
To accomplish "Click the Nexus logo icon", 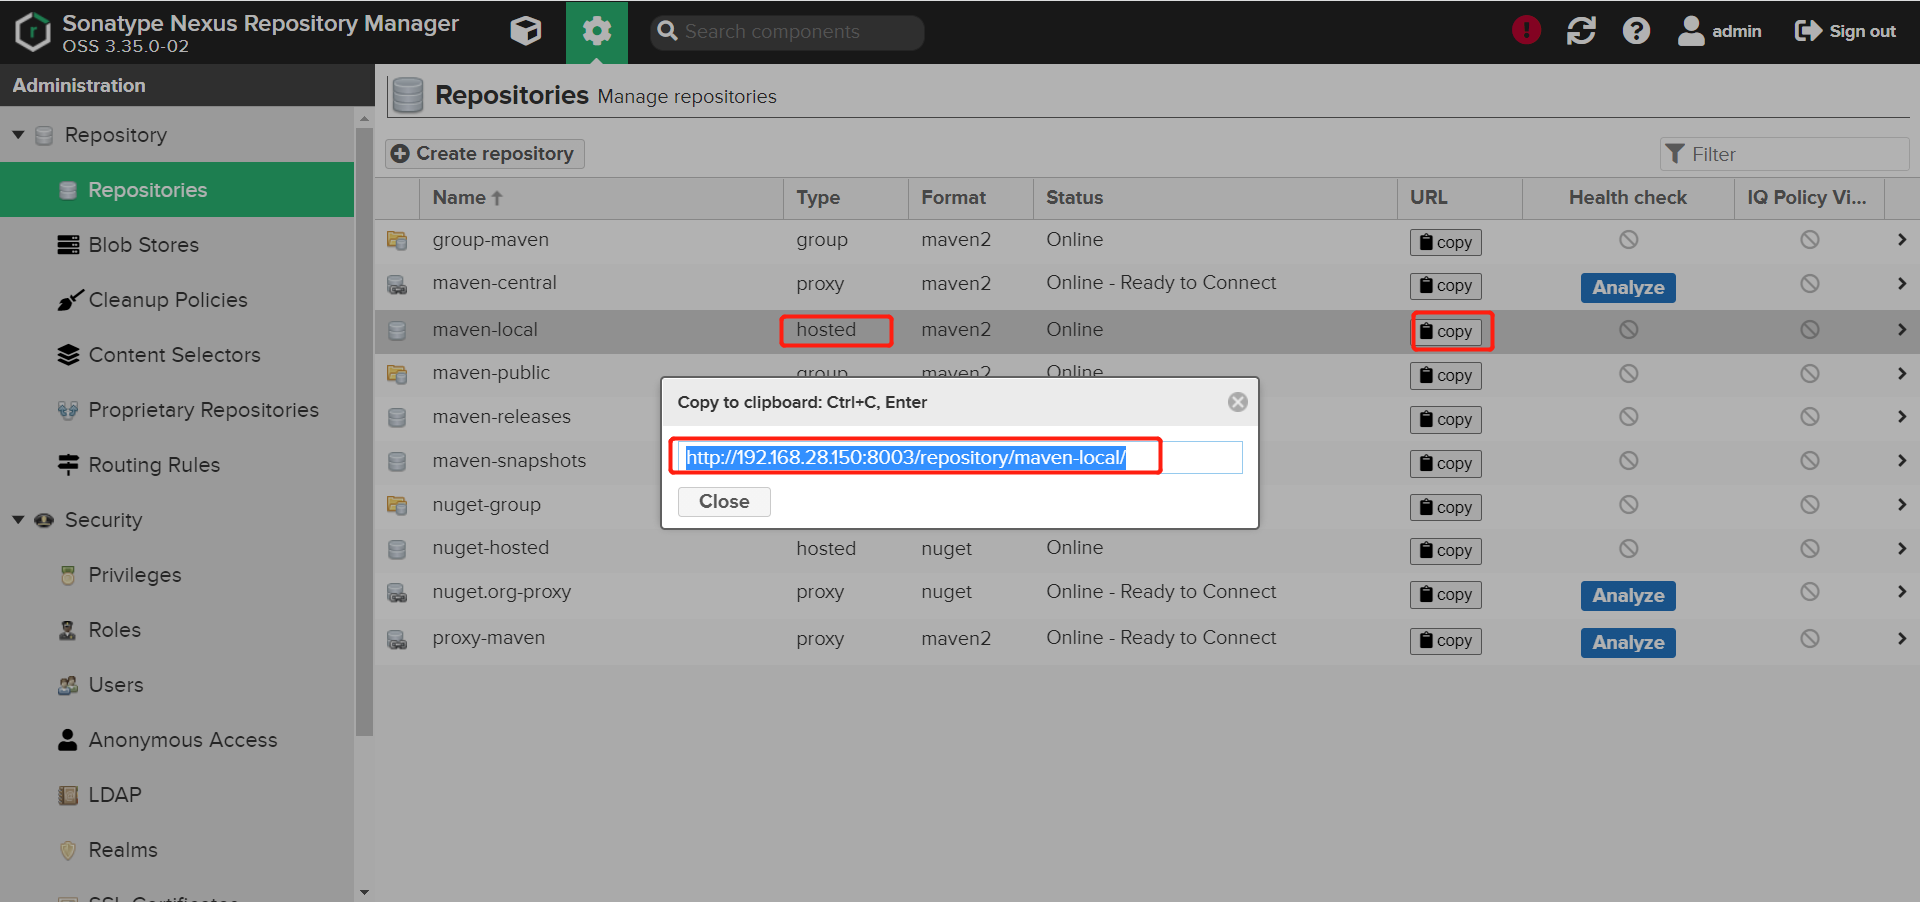I will [x=33, y=31].
